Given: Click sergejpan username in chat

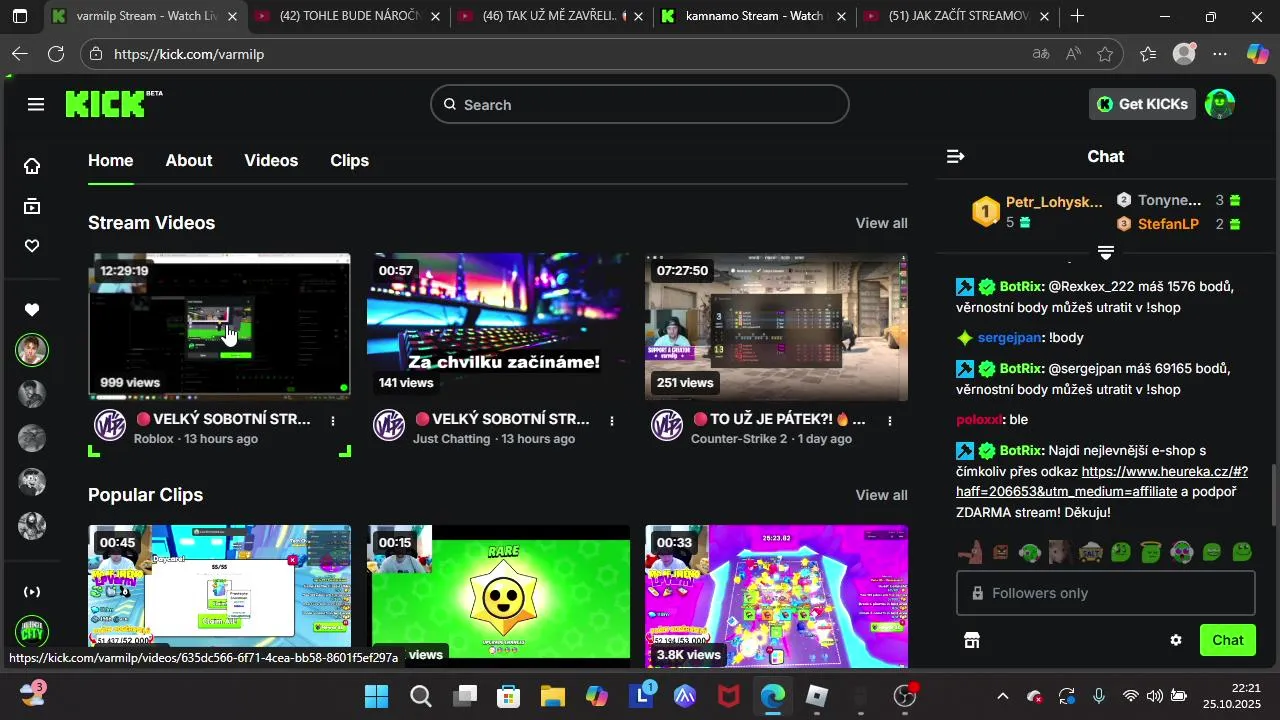Looking at the screenshot, I should pyautogui.click(x=1010, y=338).
